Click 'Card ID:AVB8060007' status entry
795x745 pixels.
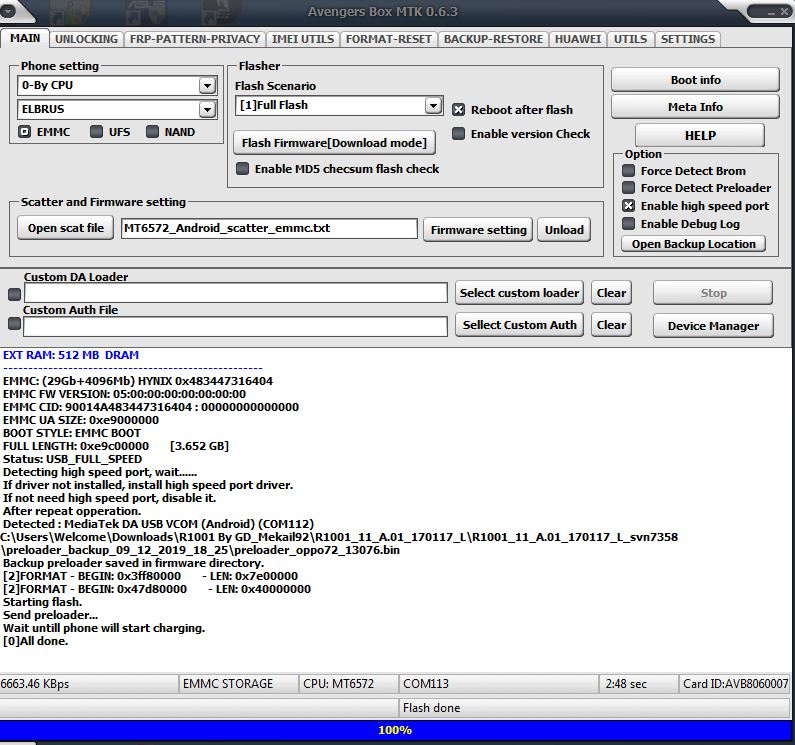pyautogui.click(x=736, y=684)
